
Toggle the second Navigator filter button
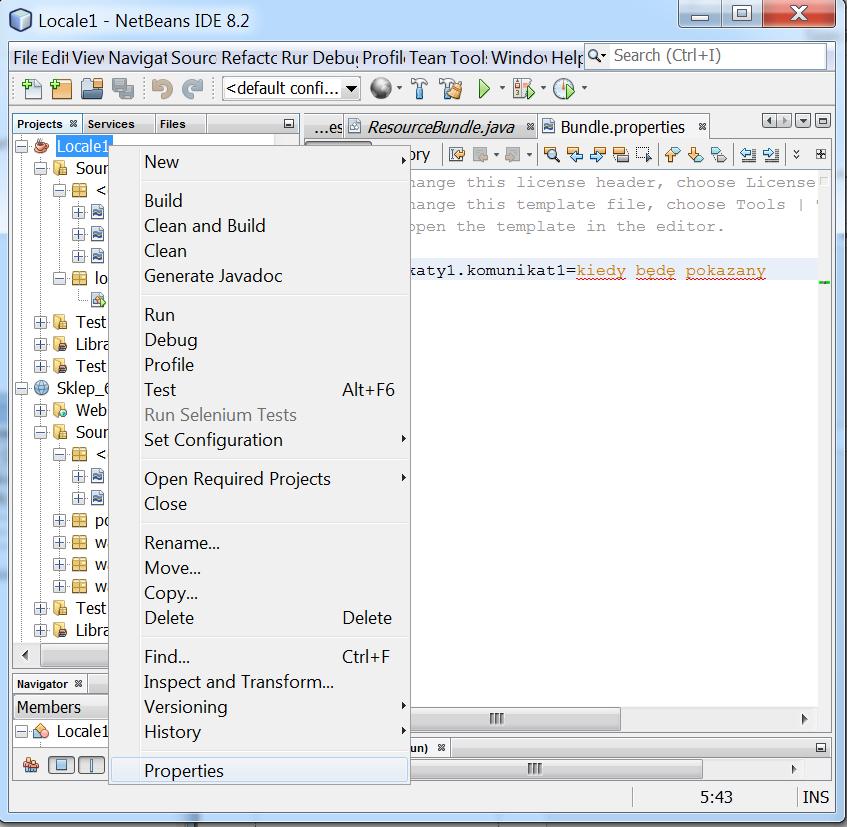click(91, 765)
